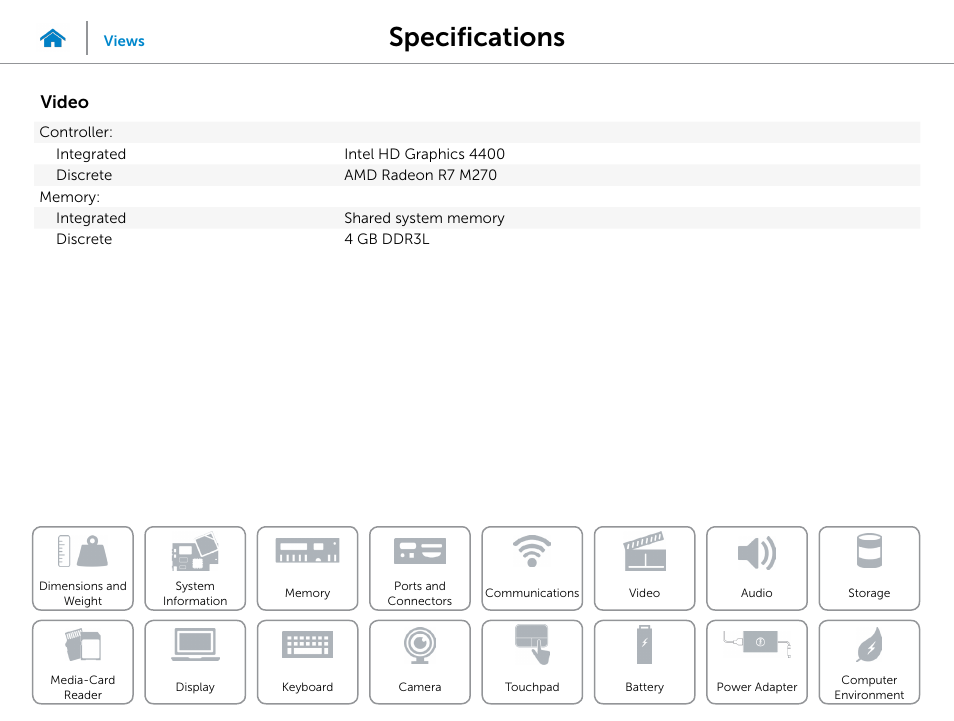This screenshot has width=954, height=721.
Task: Select the Video section heading
Action: tap(64, 102)
